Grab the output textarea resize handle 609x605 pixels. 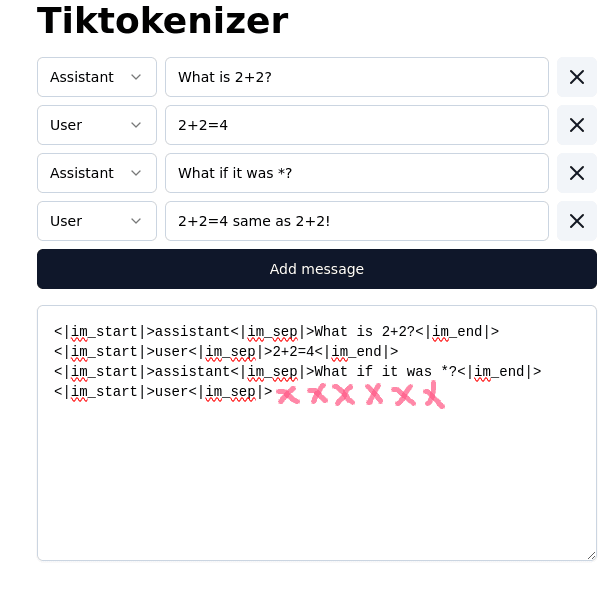click(590, 554)
